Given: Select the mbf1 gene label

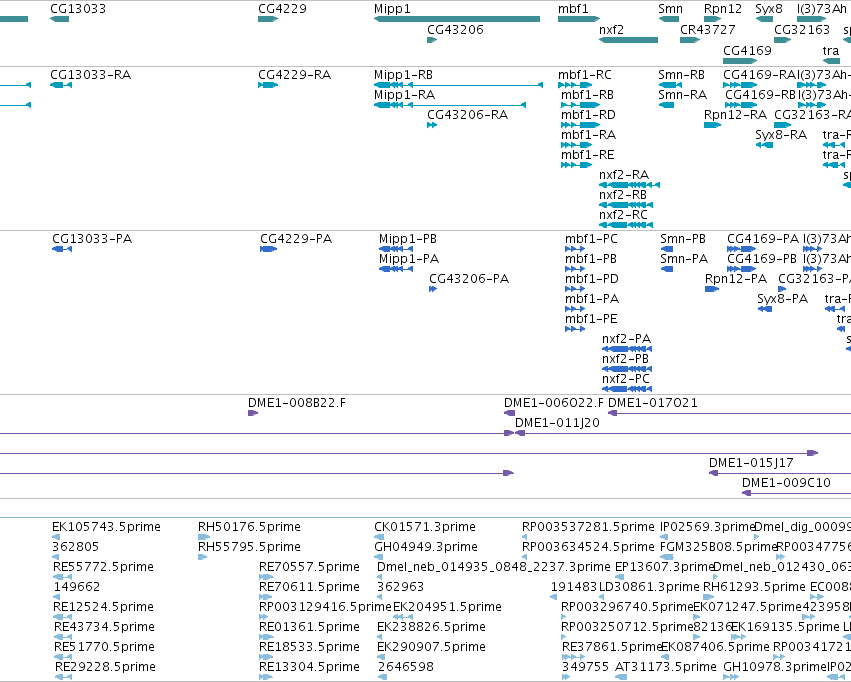Looking at the screenshot, I should click(573, 9).
